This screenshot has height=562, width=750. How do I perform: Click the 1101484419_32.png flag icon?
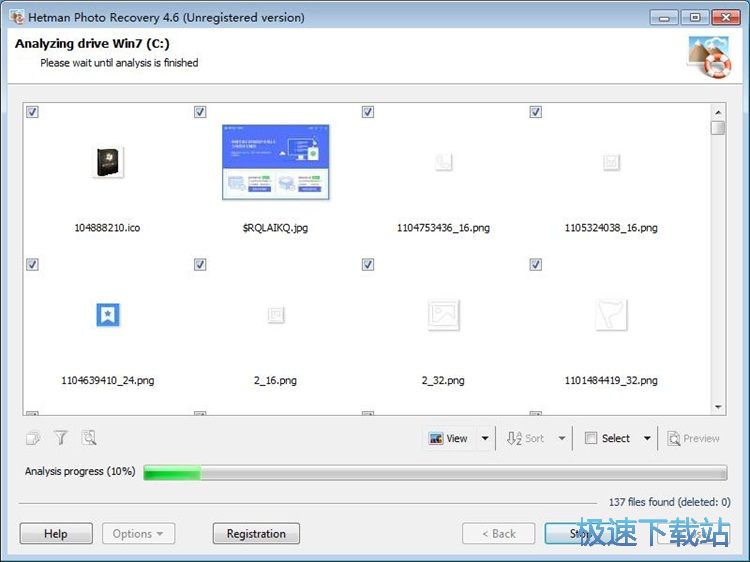pyautogui.click(x=611, y=315)
